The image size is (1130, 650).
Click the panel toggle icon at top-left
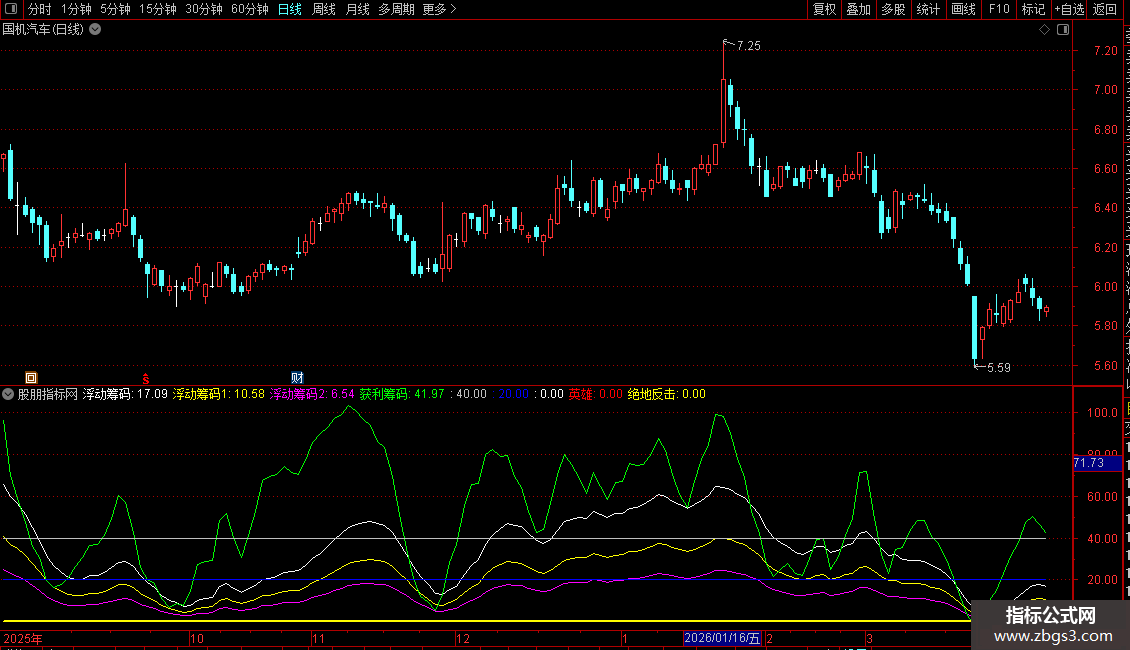coord(12,10)
